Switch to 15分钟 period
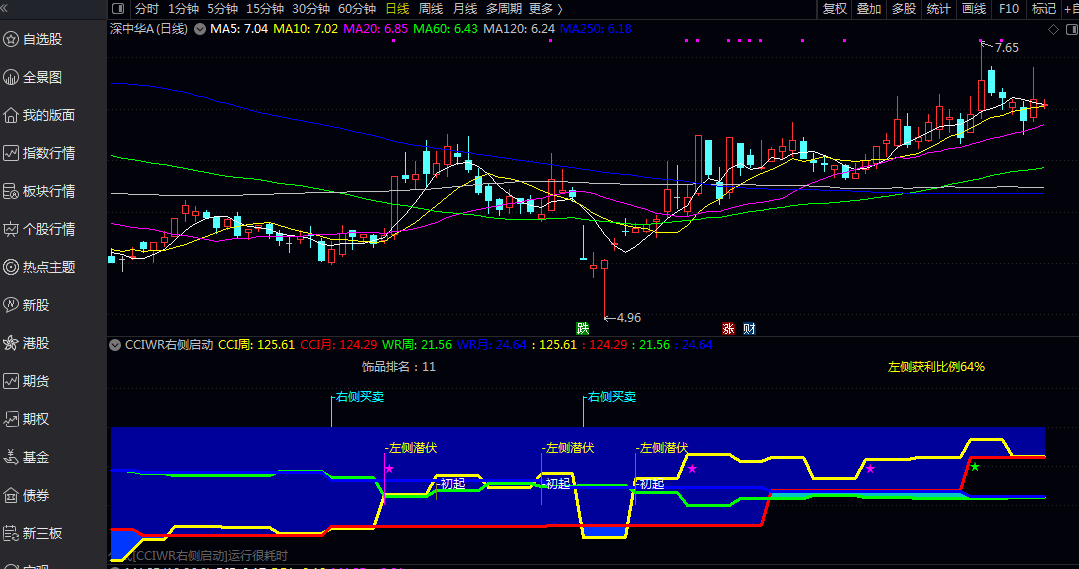The height and width of the screenshot is (569, 1079). point(265,8)
